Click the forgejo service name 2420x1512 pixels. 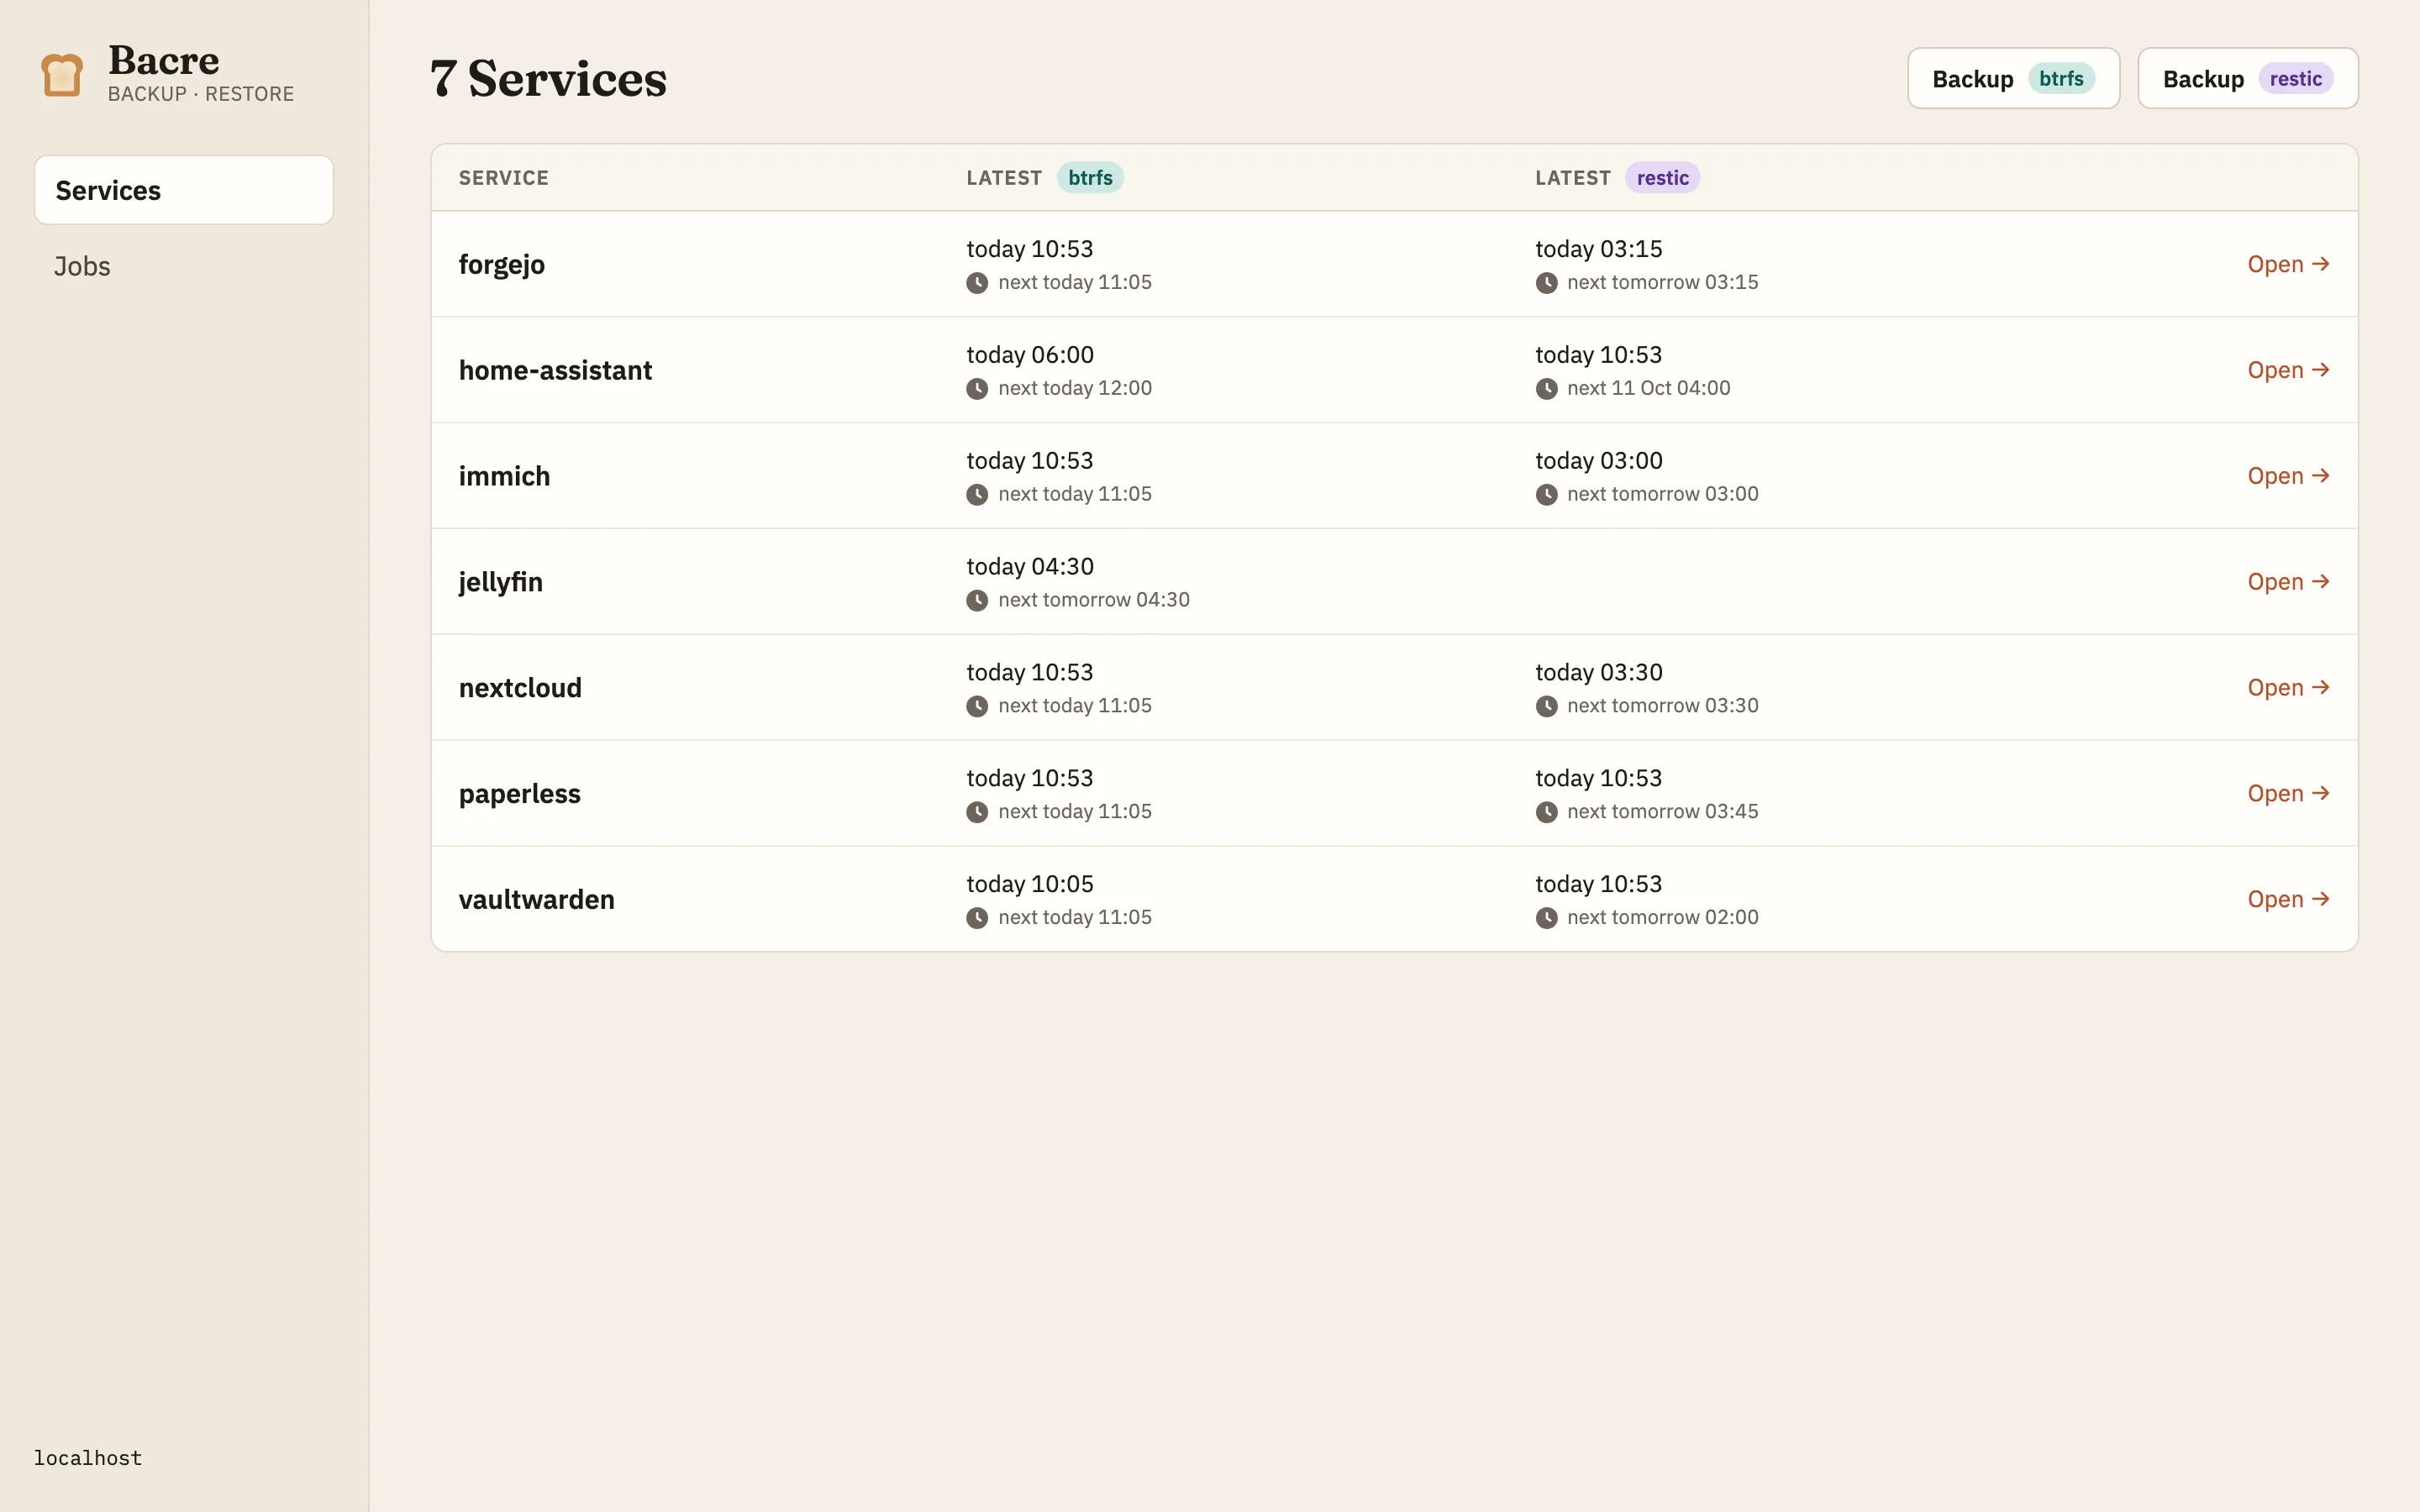tap(502, 265)
